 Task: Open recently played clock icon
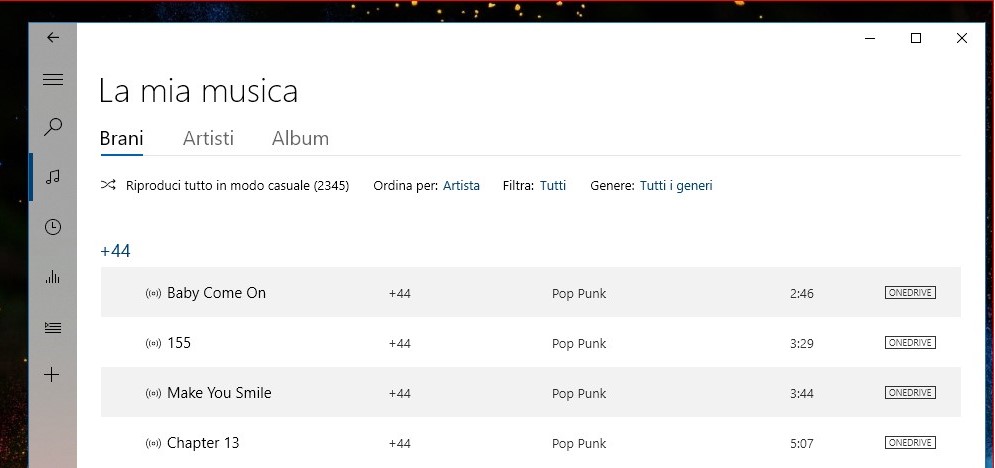pos(53,227)
